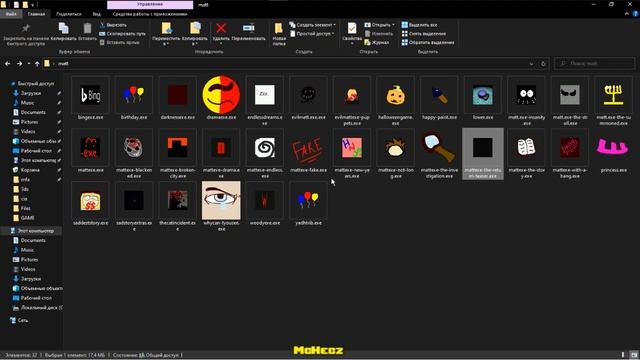The image size is (640, 360).
Task: Expand Создать элемент dropdown
Action: (x=313, y=25)
